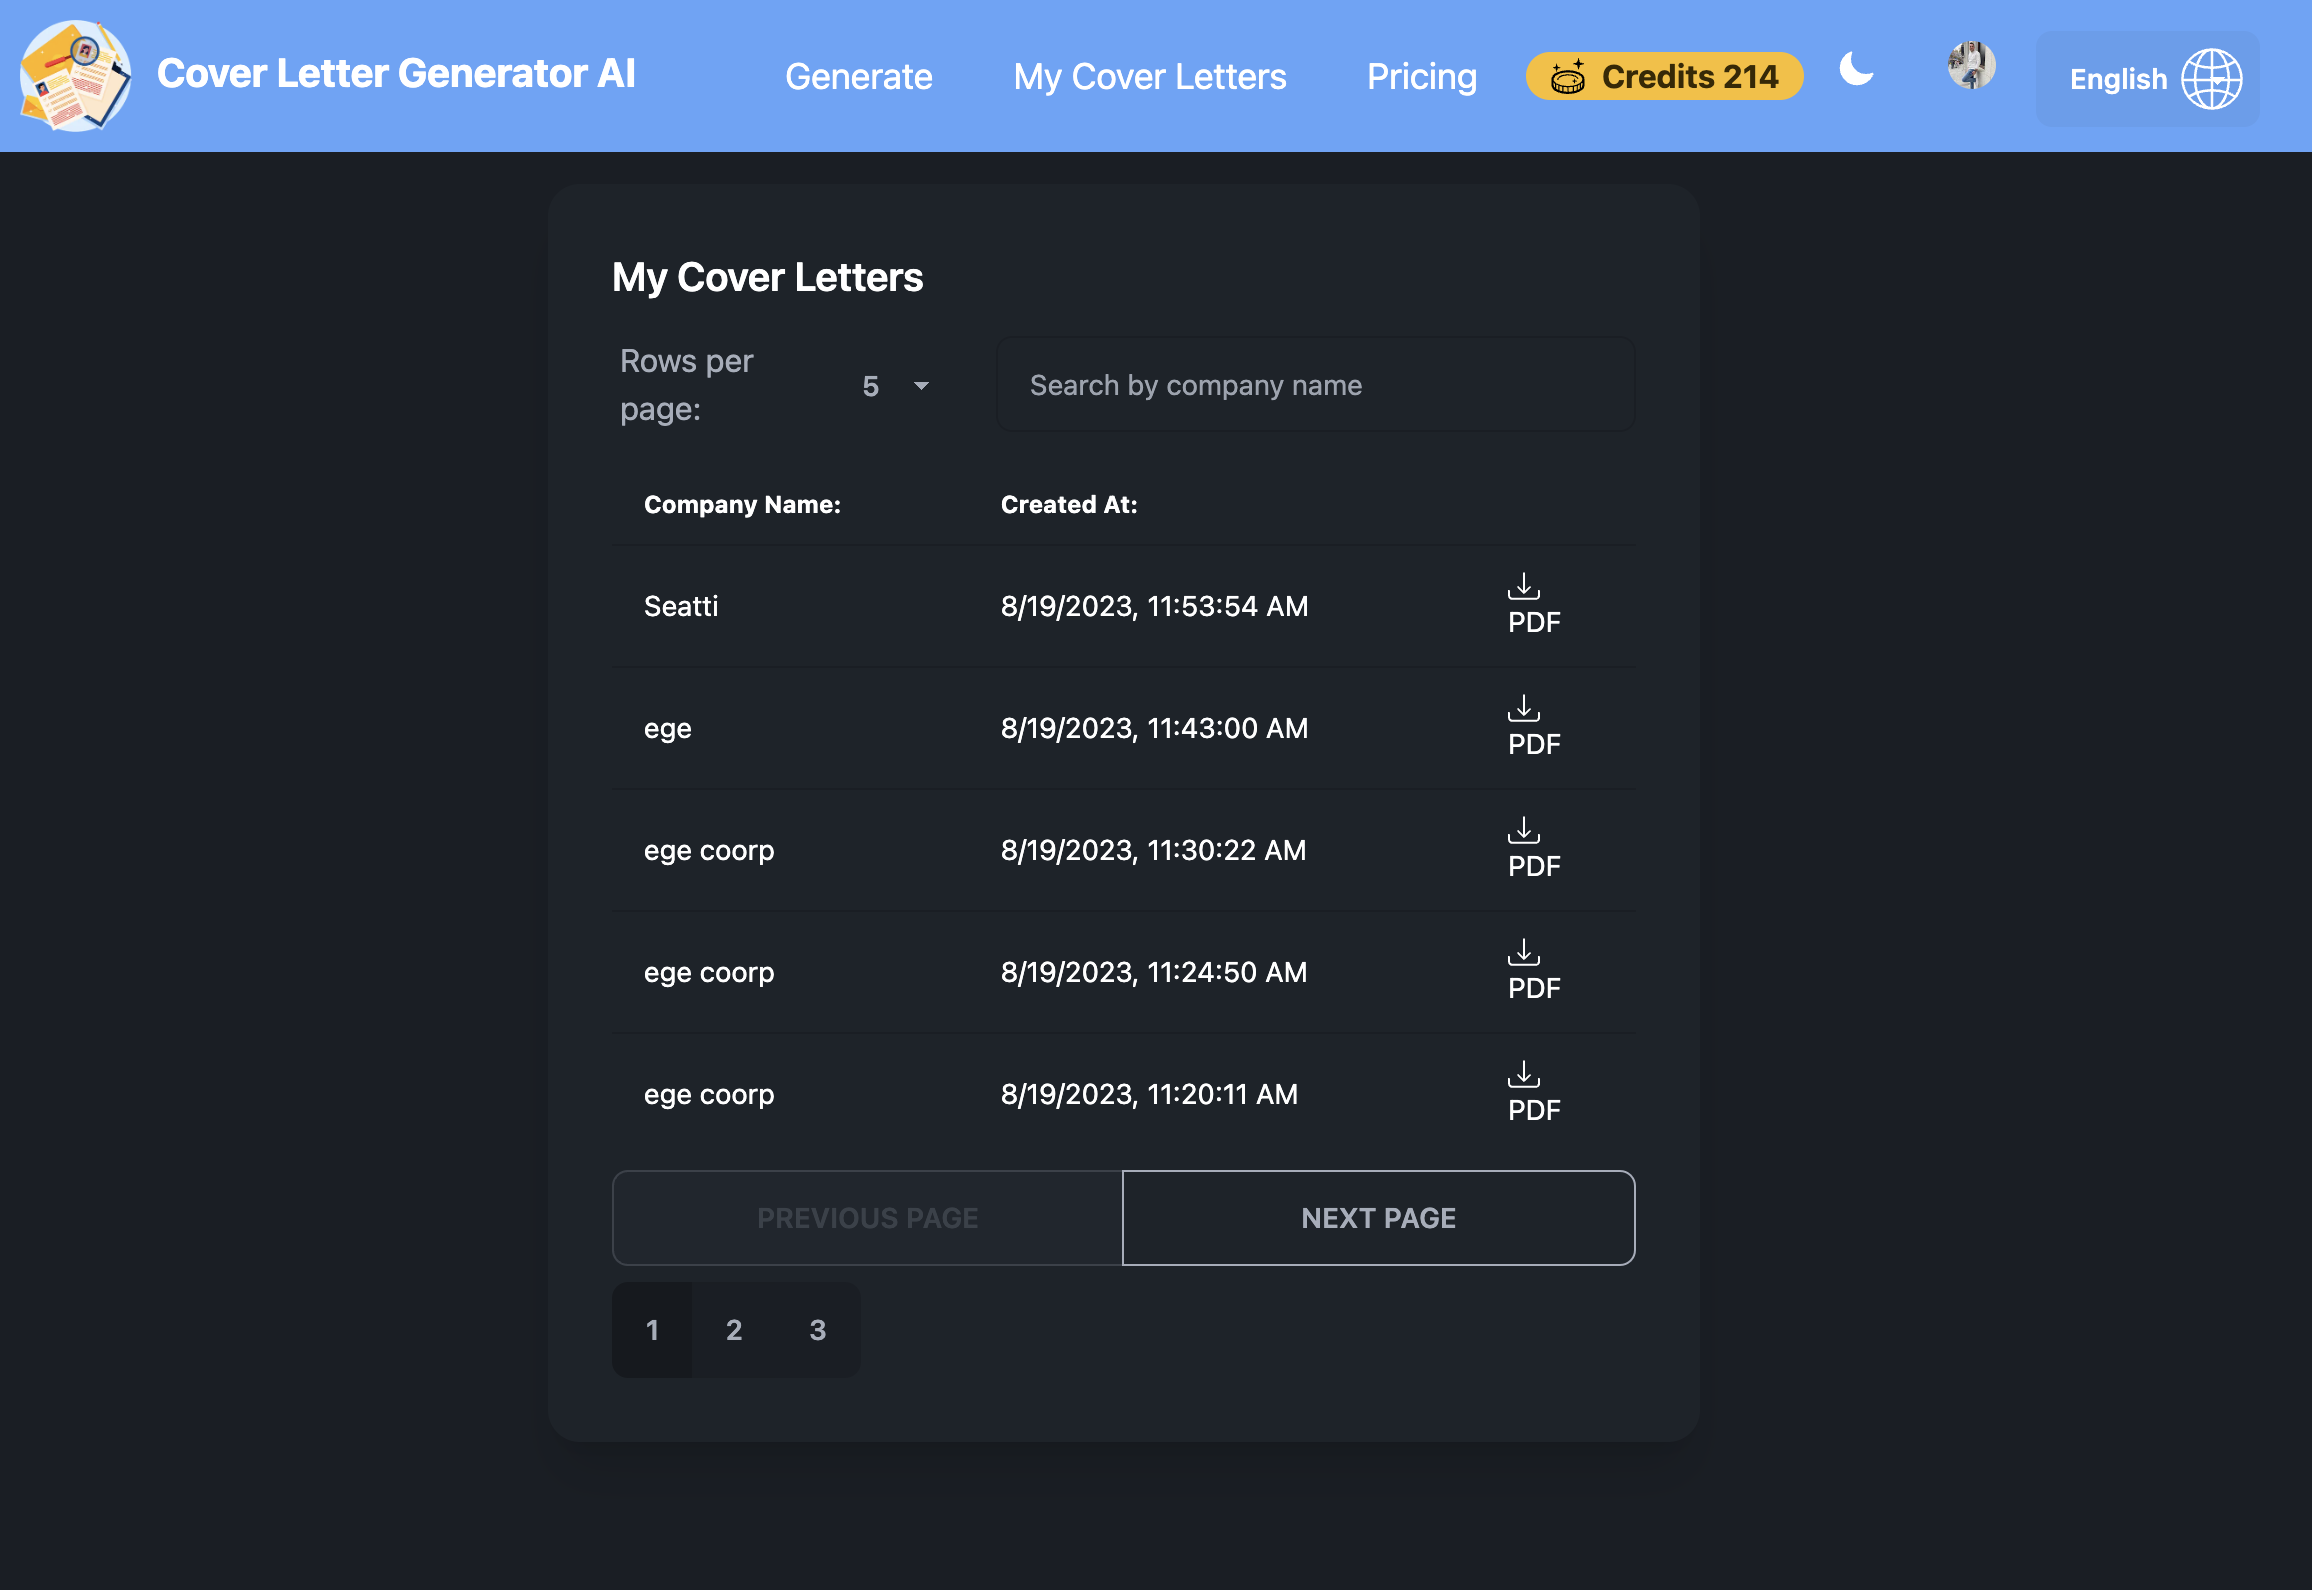
Task: Open the Credits 214 balance badge
Action: coord(1663,75)
